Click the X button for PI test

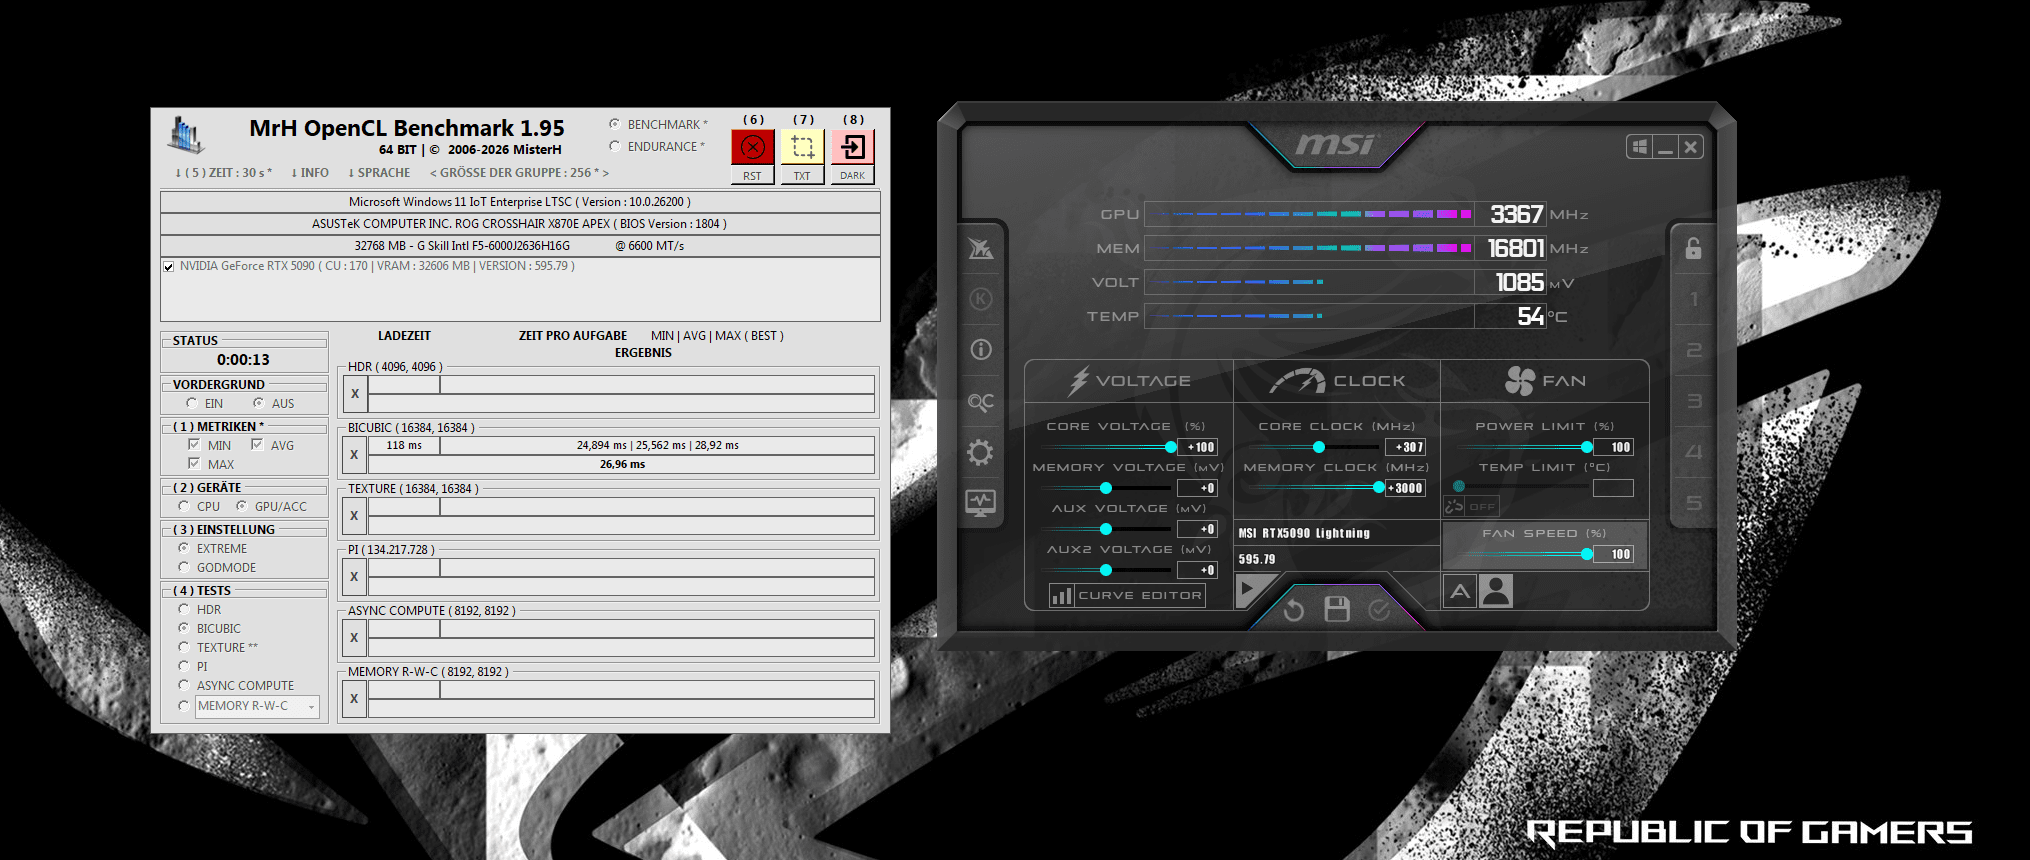coord(355,577)
